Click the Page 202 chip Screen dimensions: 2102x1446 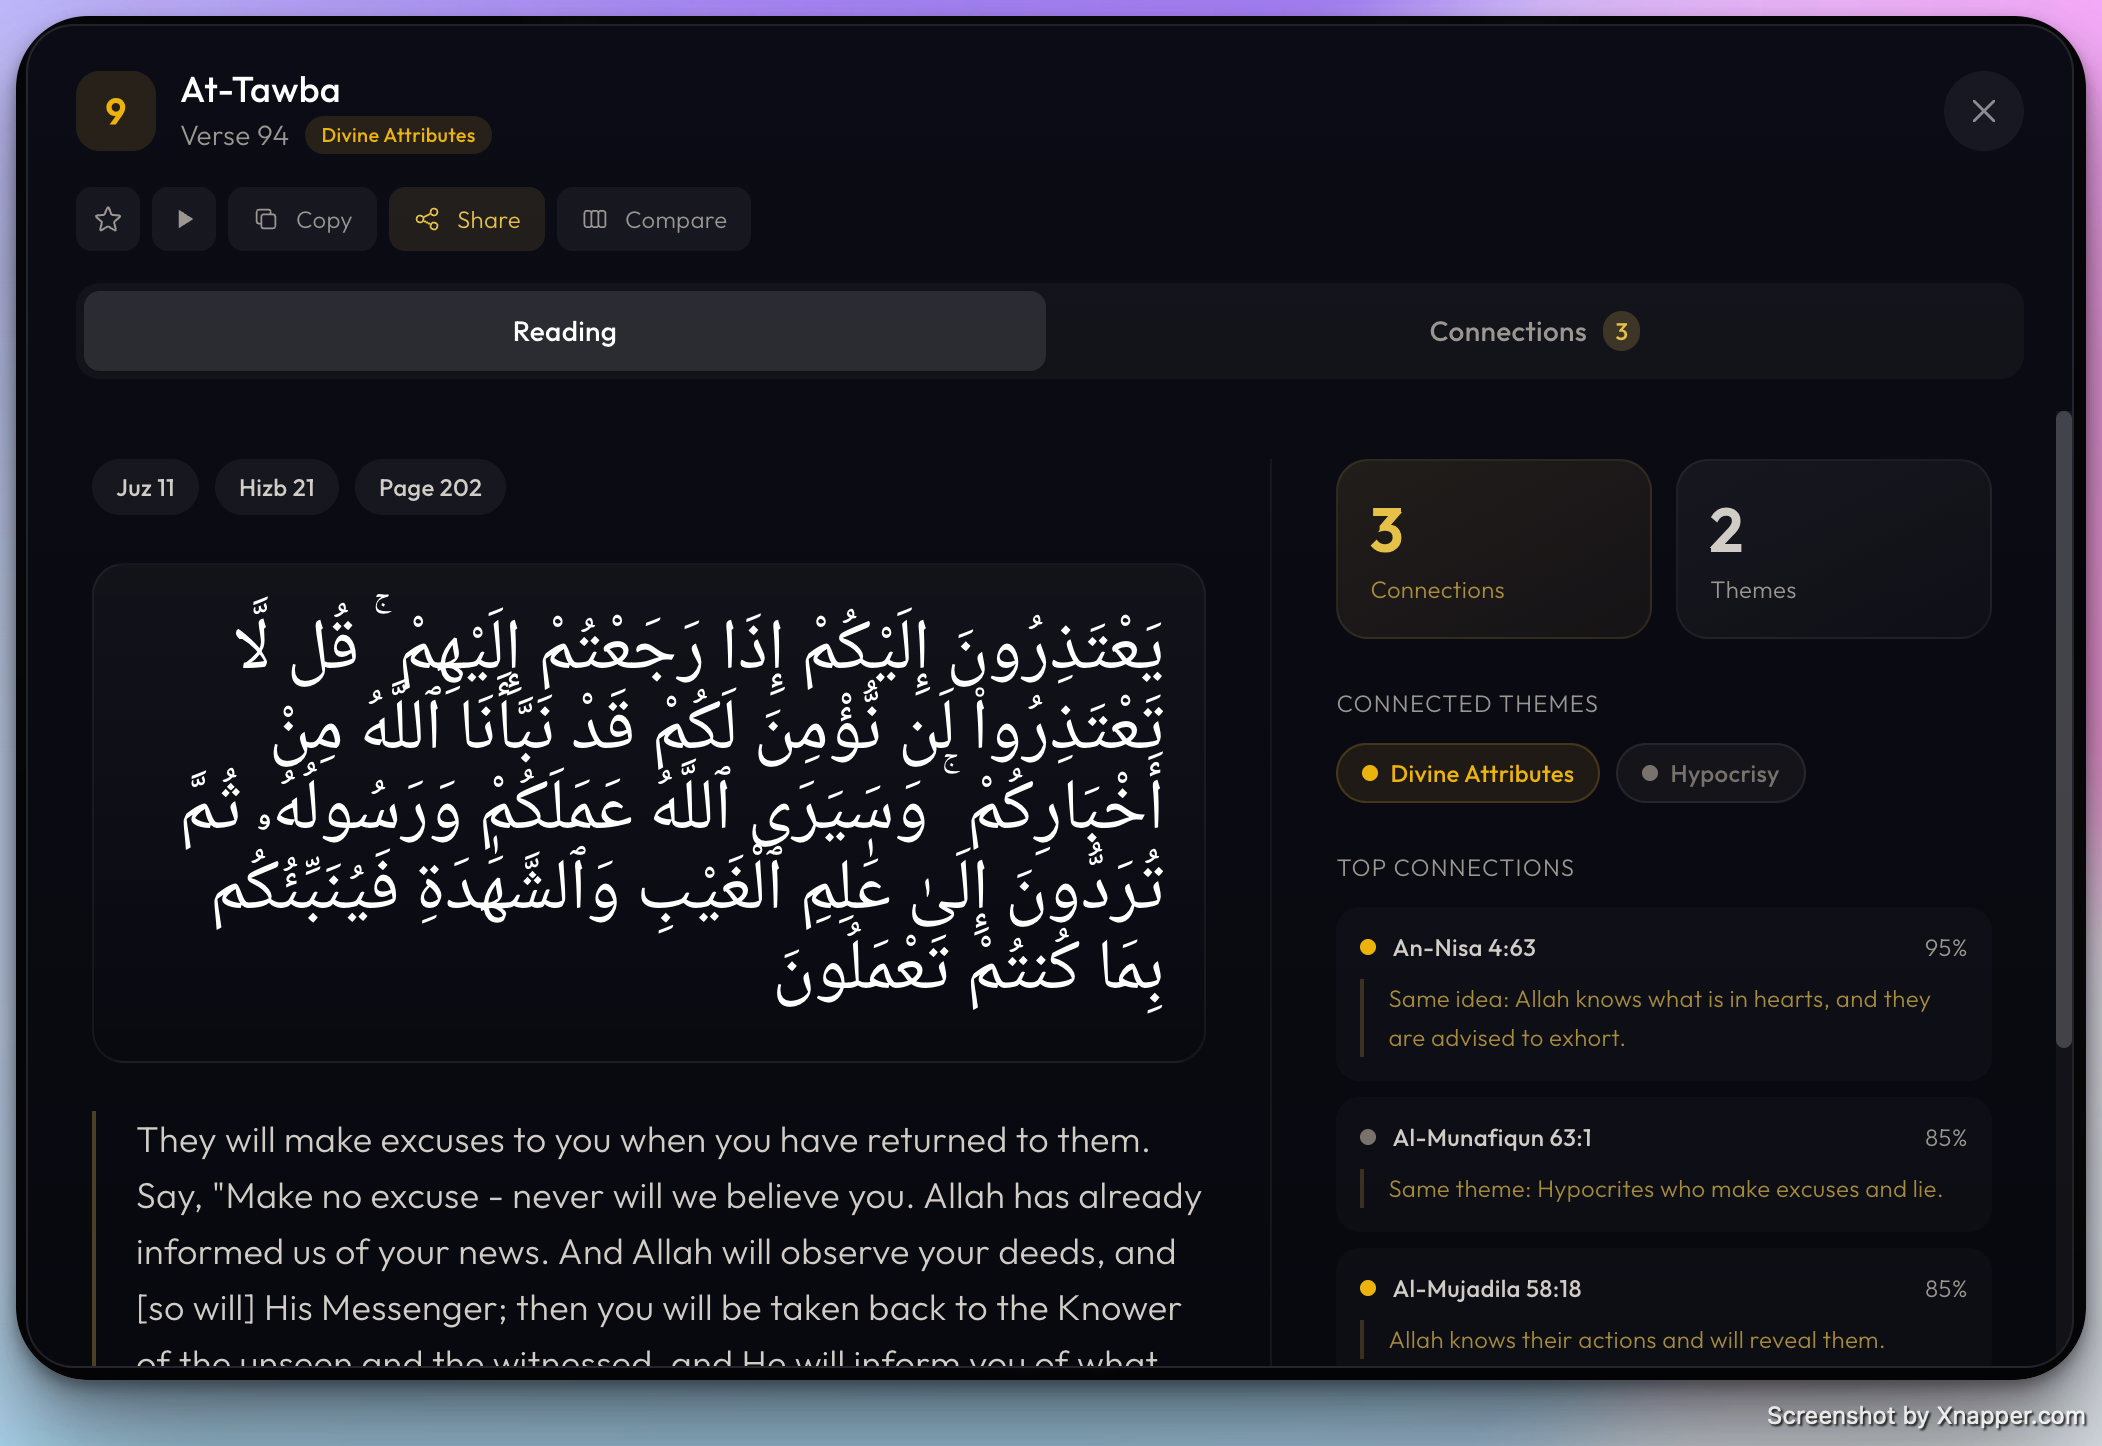pos(430,487)
